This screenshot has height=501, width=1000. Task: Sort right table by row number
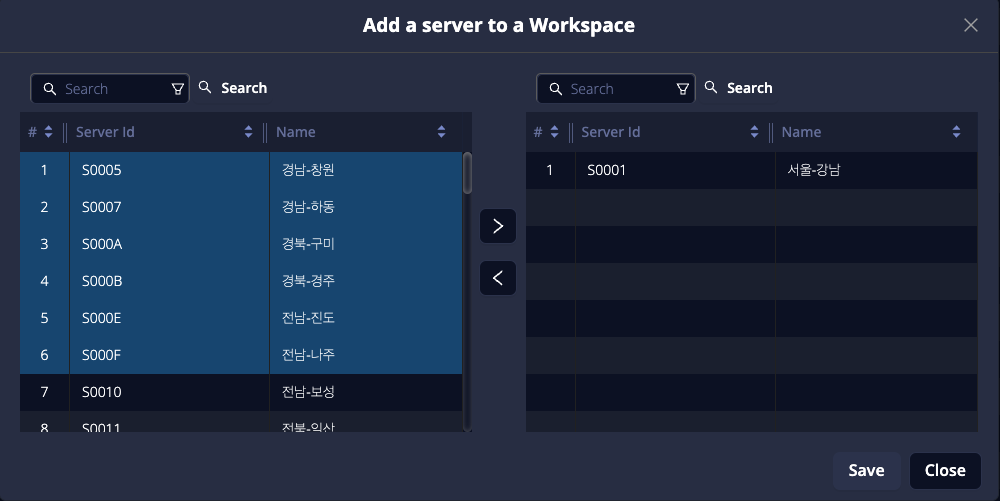pos(553,132)
